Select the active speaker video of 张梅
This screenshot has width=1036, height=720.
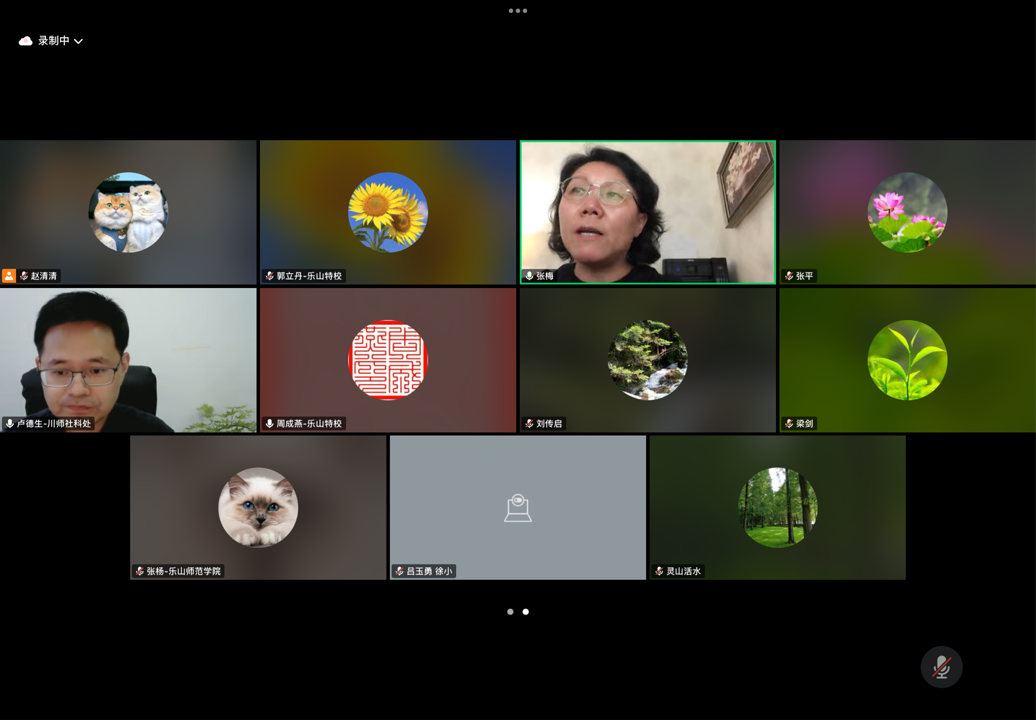(x=647, y=210)
